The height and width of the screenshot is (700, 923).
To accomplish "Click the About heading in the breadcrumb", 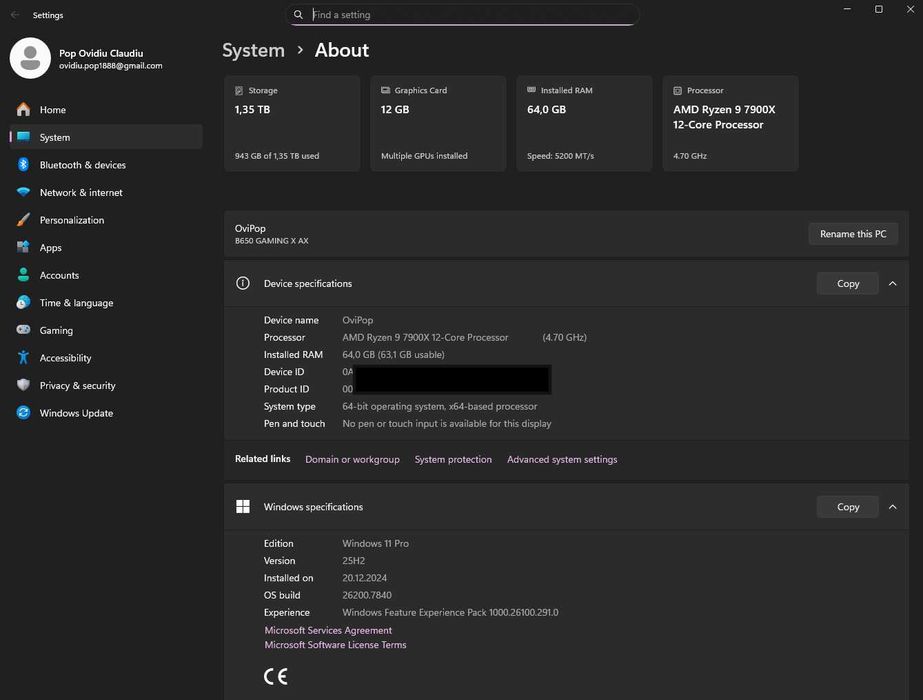I will [341, 51].
